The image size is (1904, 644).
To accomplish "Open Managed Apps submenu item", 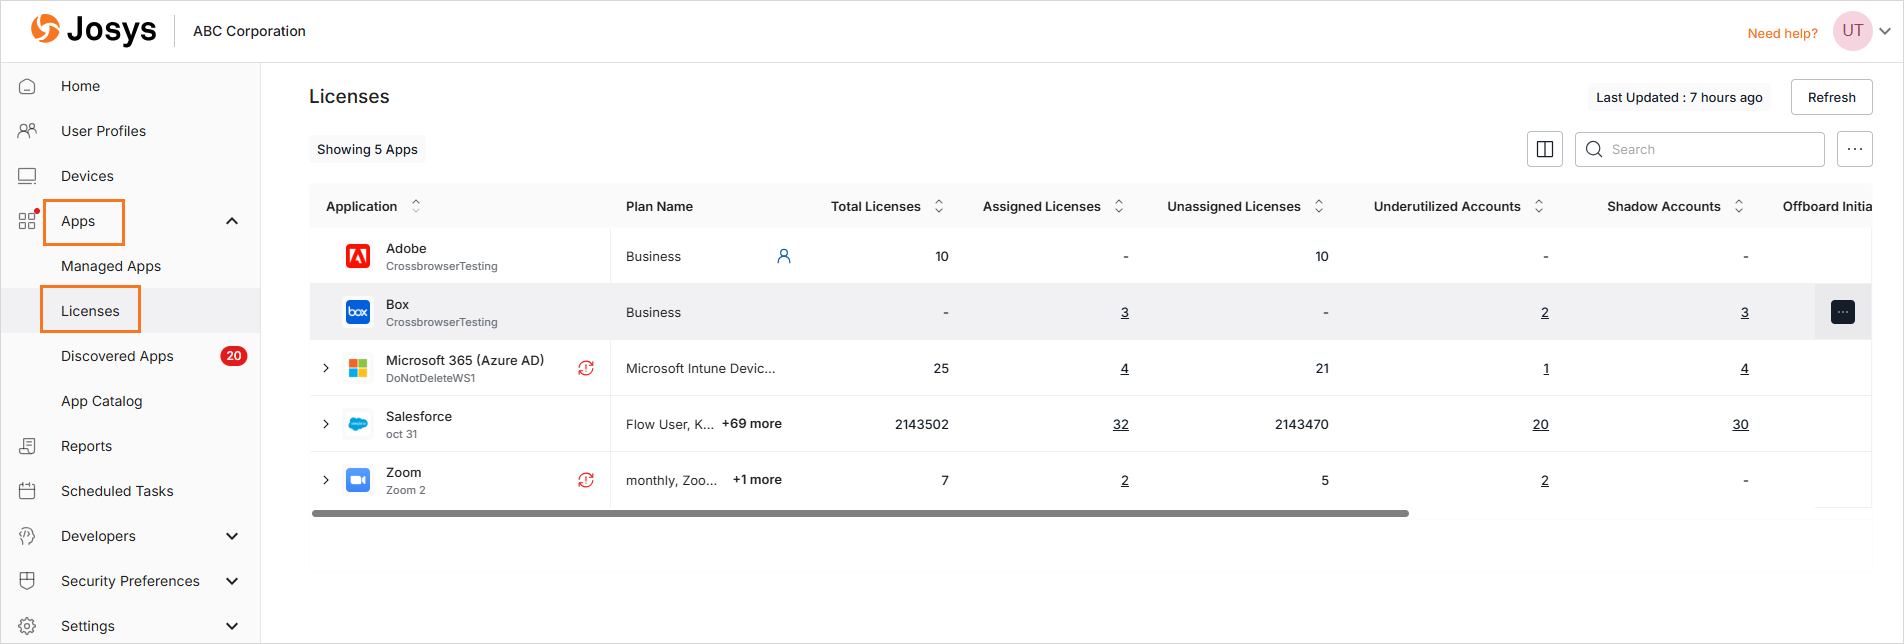I will pos(111,266).
